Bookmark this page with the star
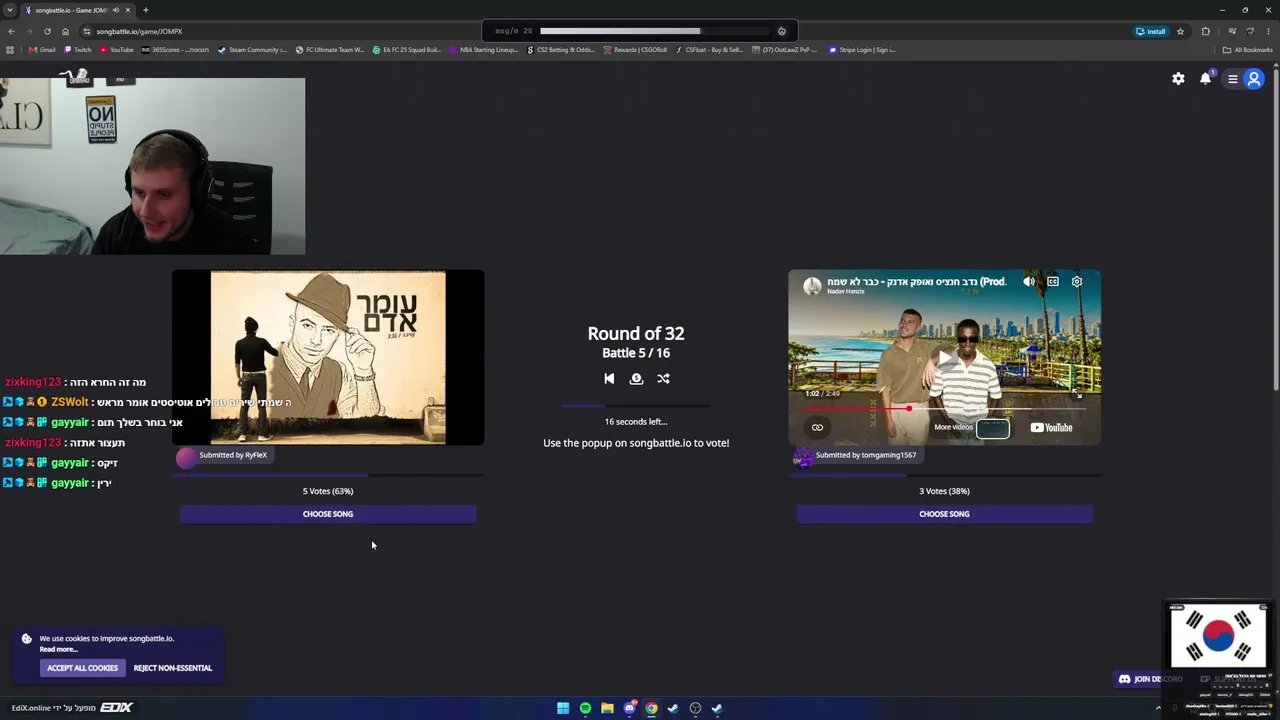 click(1180, 31)
